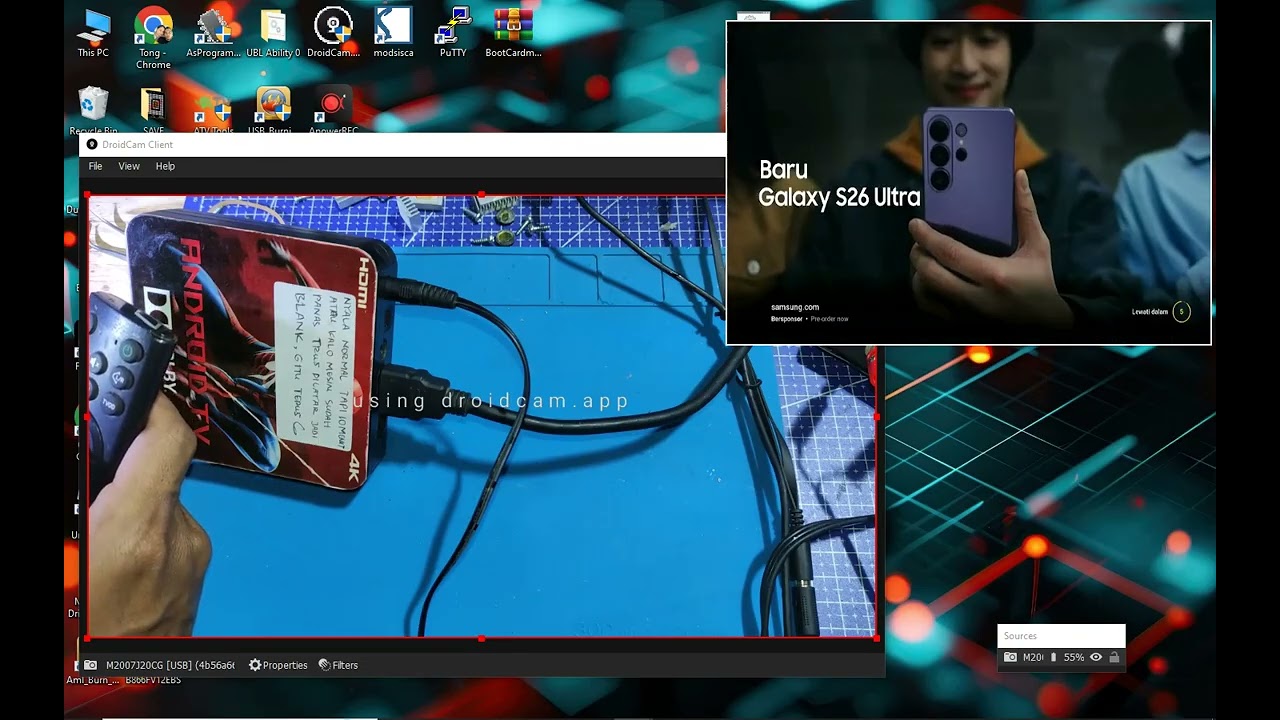Click the Properties gear icon
Image resolution: width=1280 pixels, height=720 pixels.
pyautogui.click(x=255, y=665)
